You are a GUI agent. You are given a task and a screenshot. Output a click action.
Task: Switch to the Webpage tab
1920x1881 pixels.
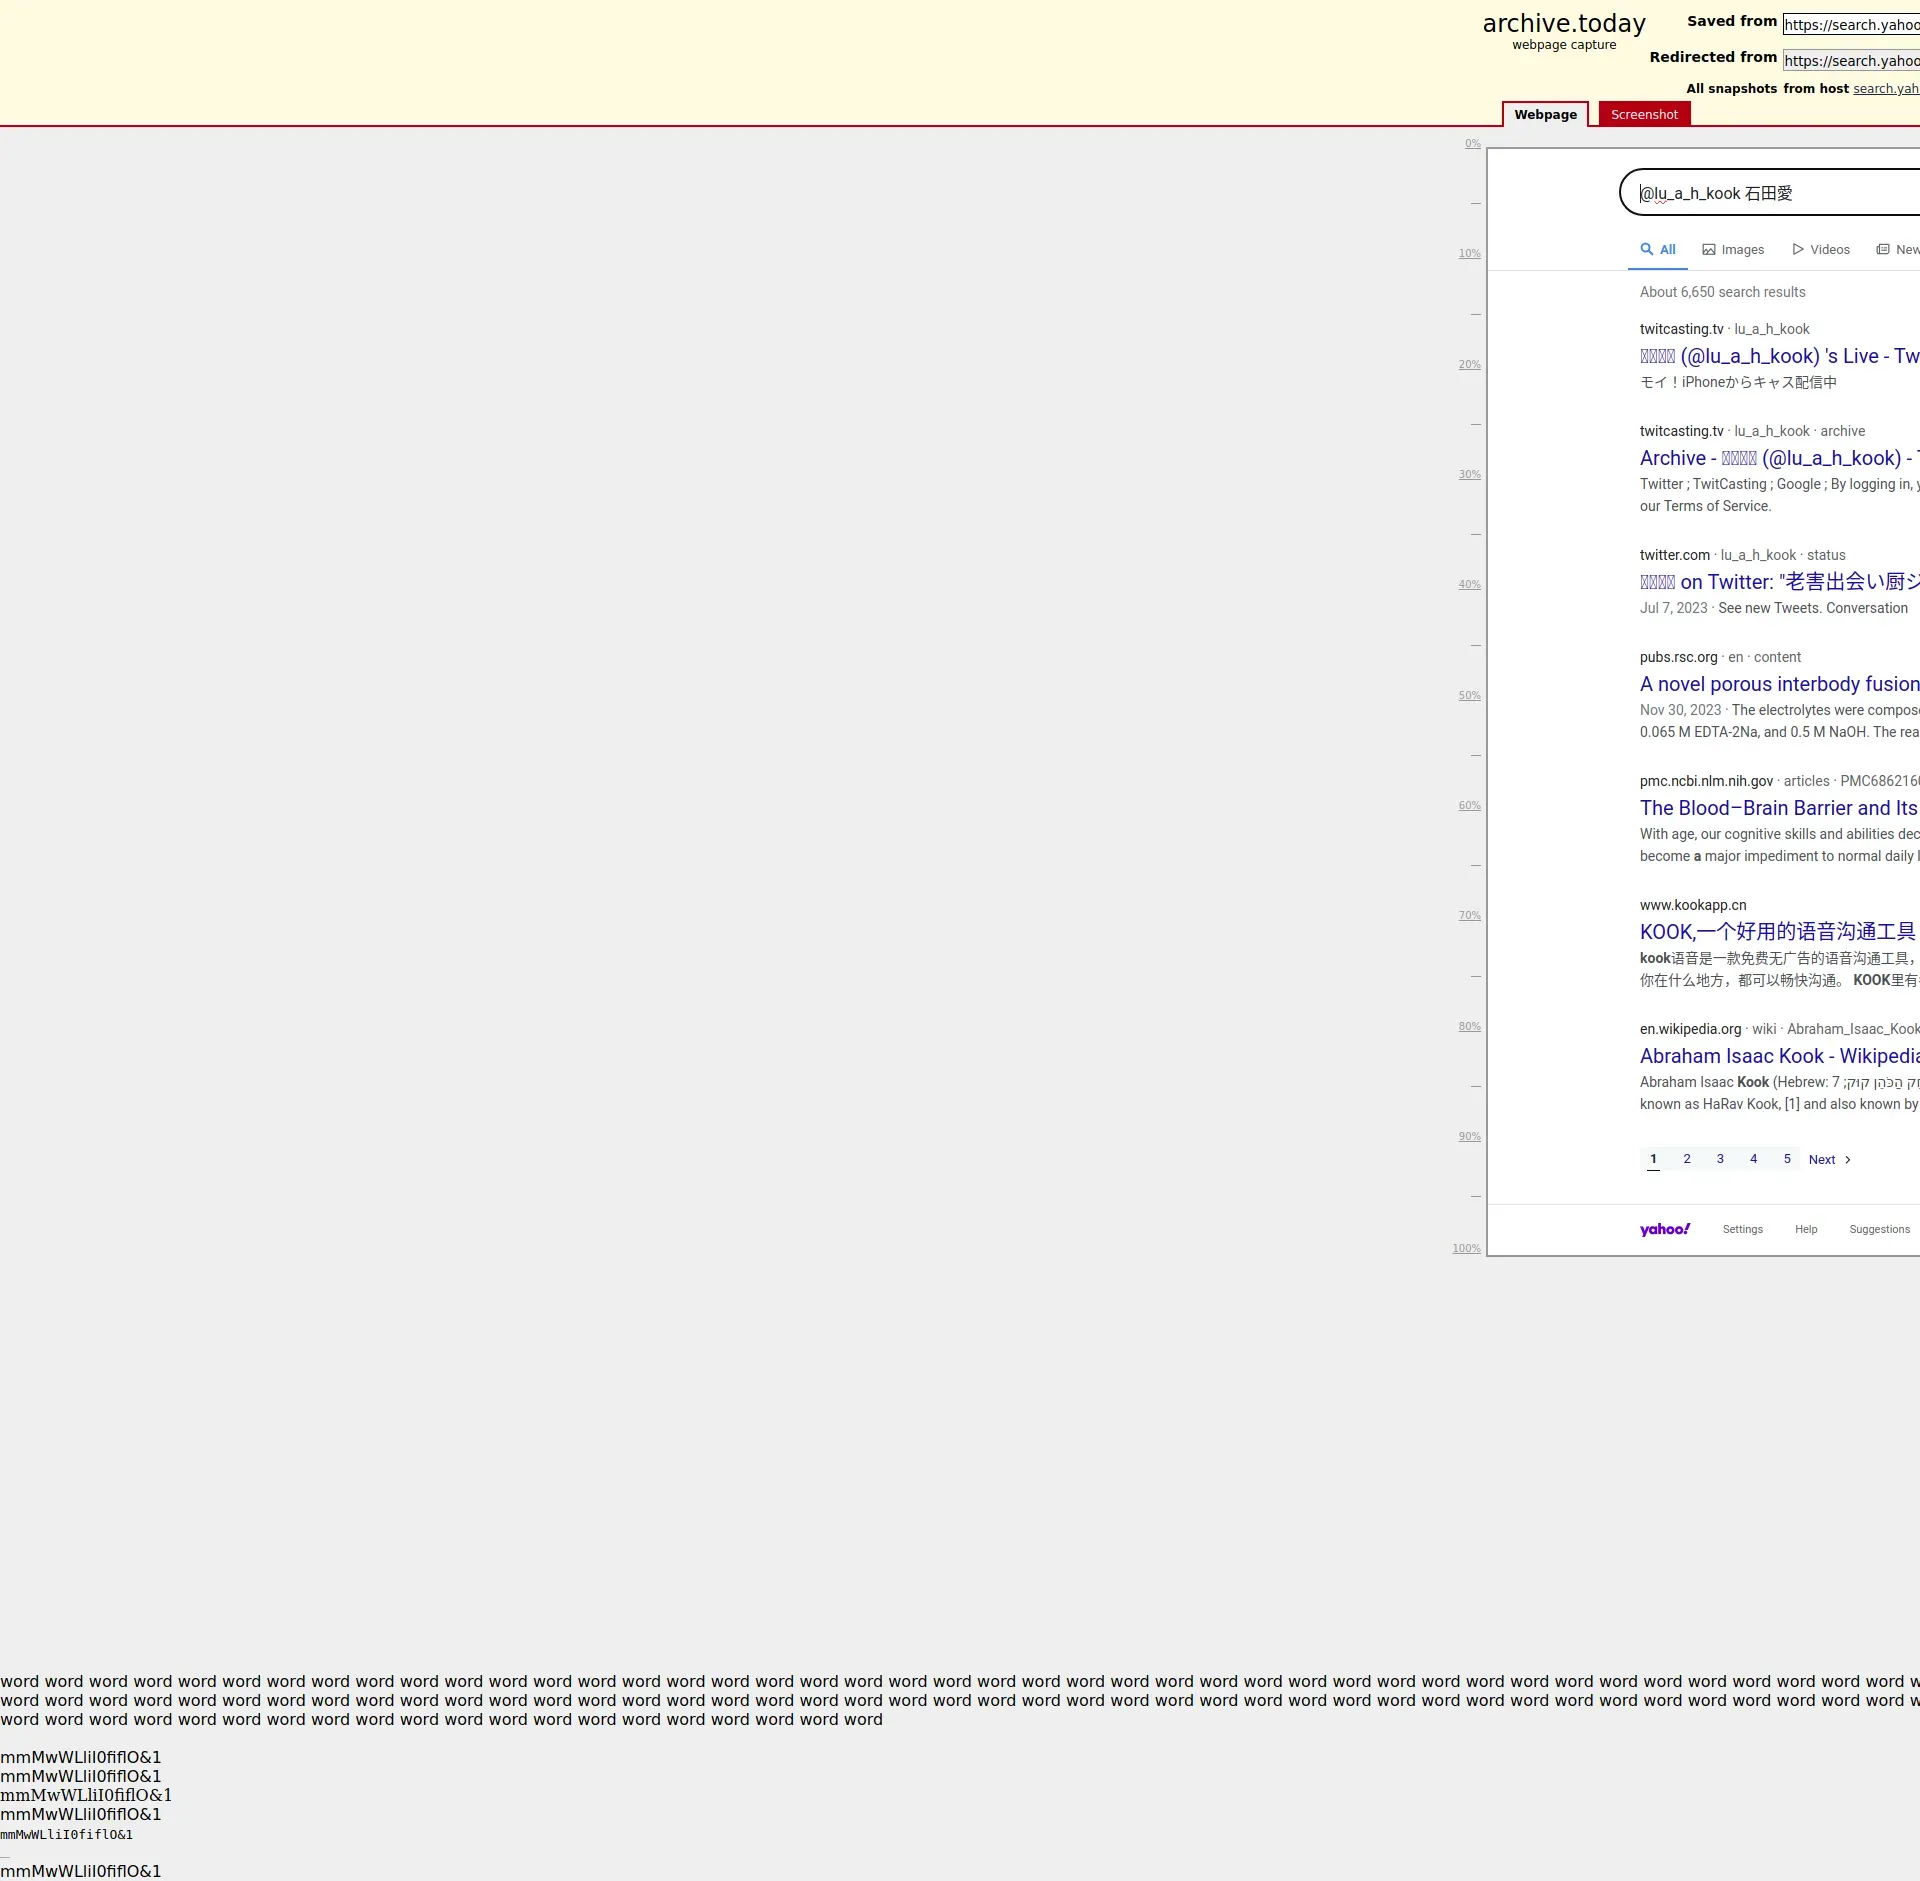1545,114
